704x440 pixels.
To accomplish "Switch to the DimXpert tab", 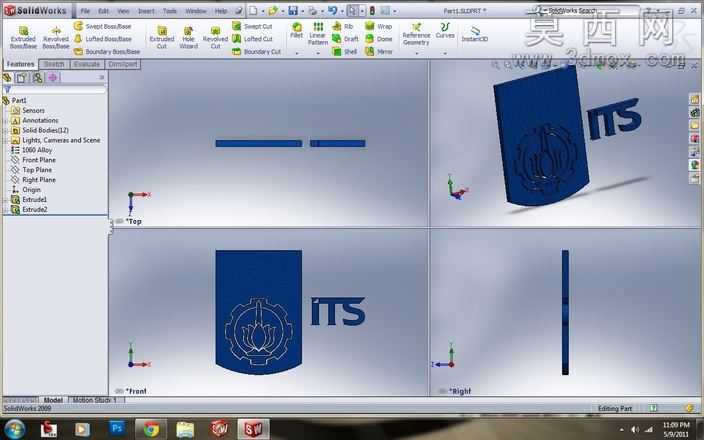I will tap(123, 64).
